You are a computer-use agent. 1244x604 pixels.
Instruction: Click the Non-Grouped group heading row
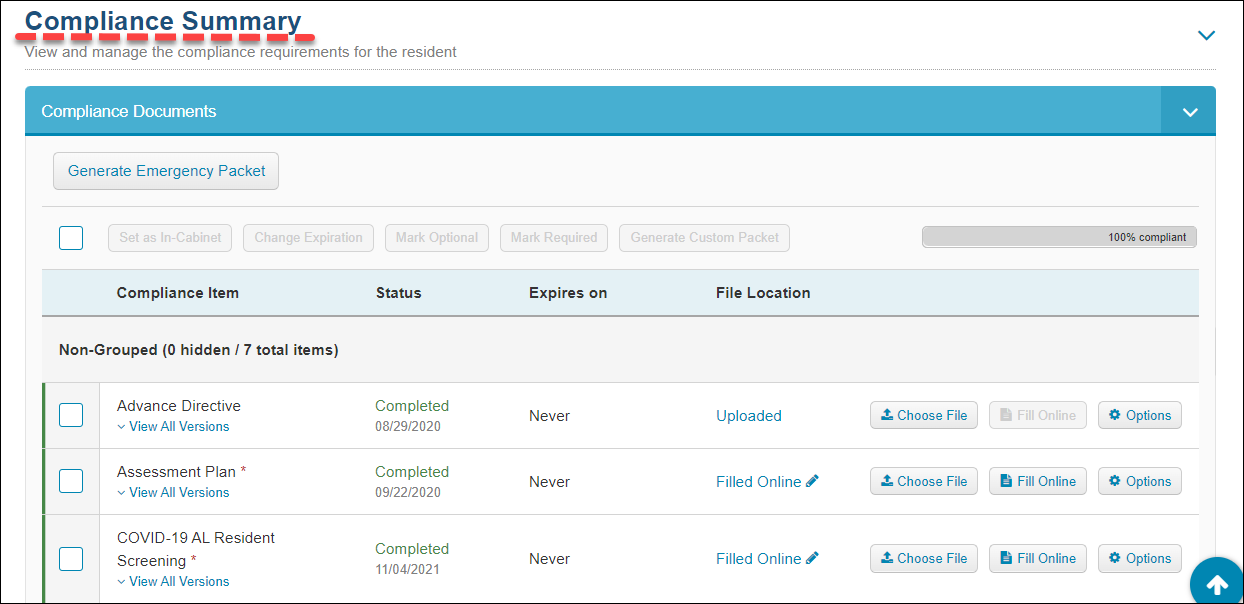620,350
